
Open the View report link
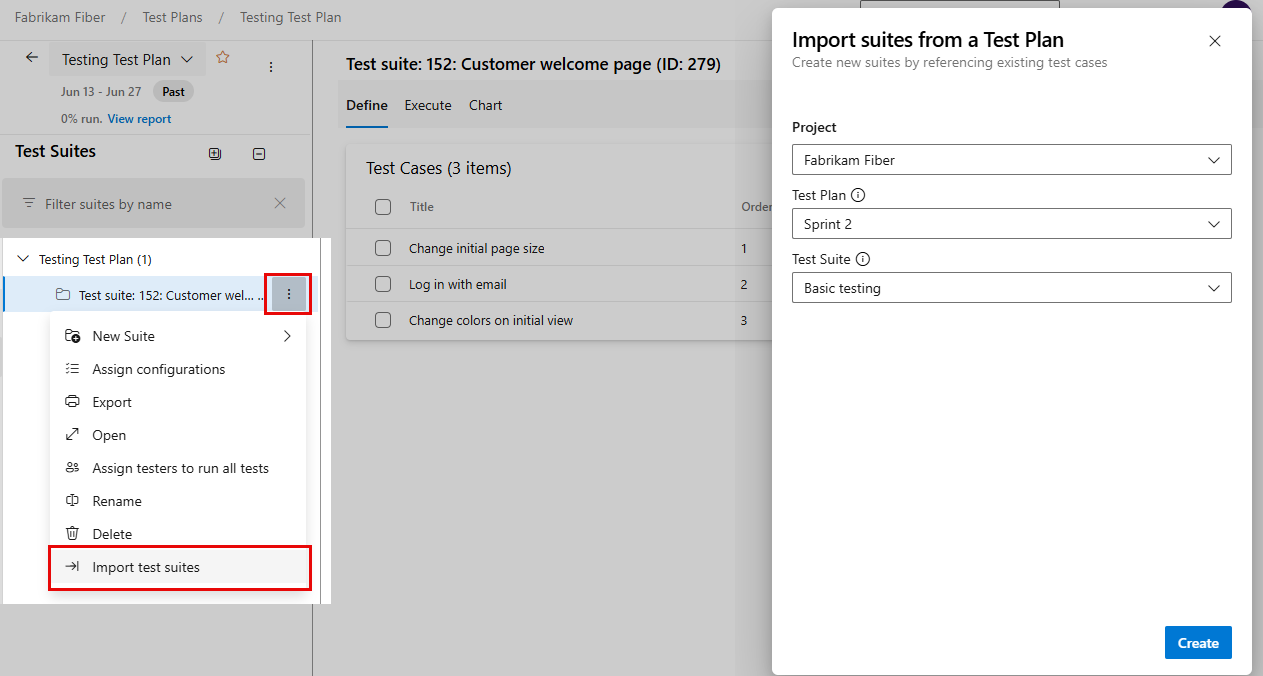coord(139,118)
